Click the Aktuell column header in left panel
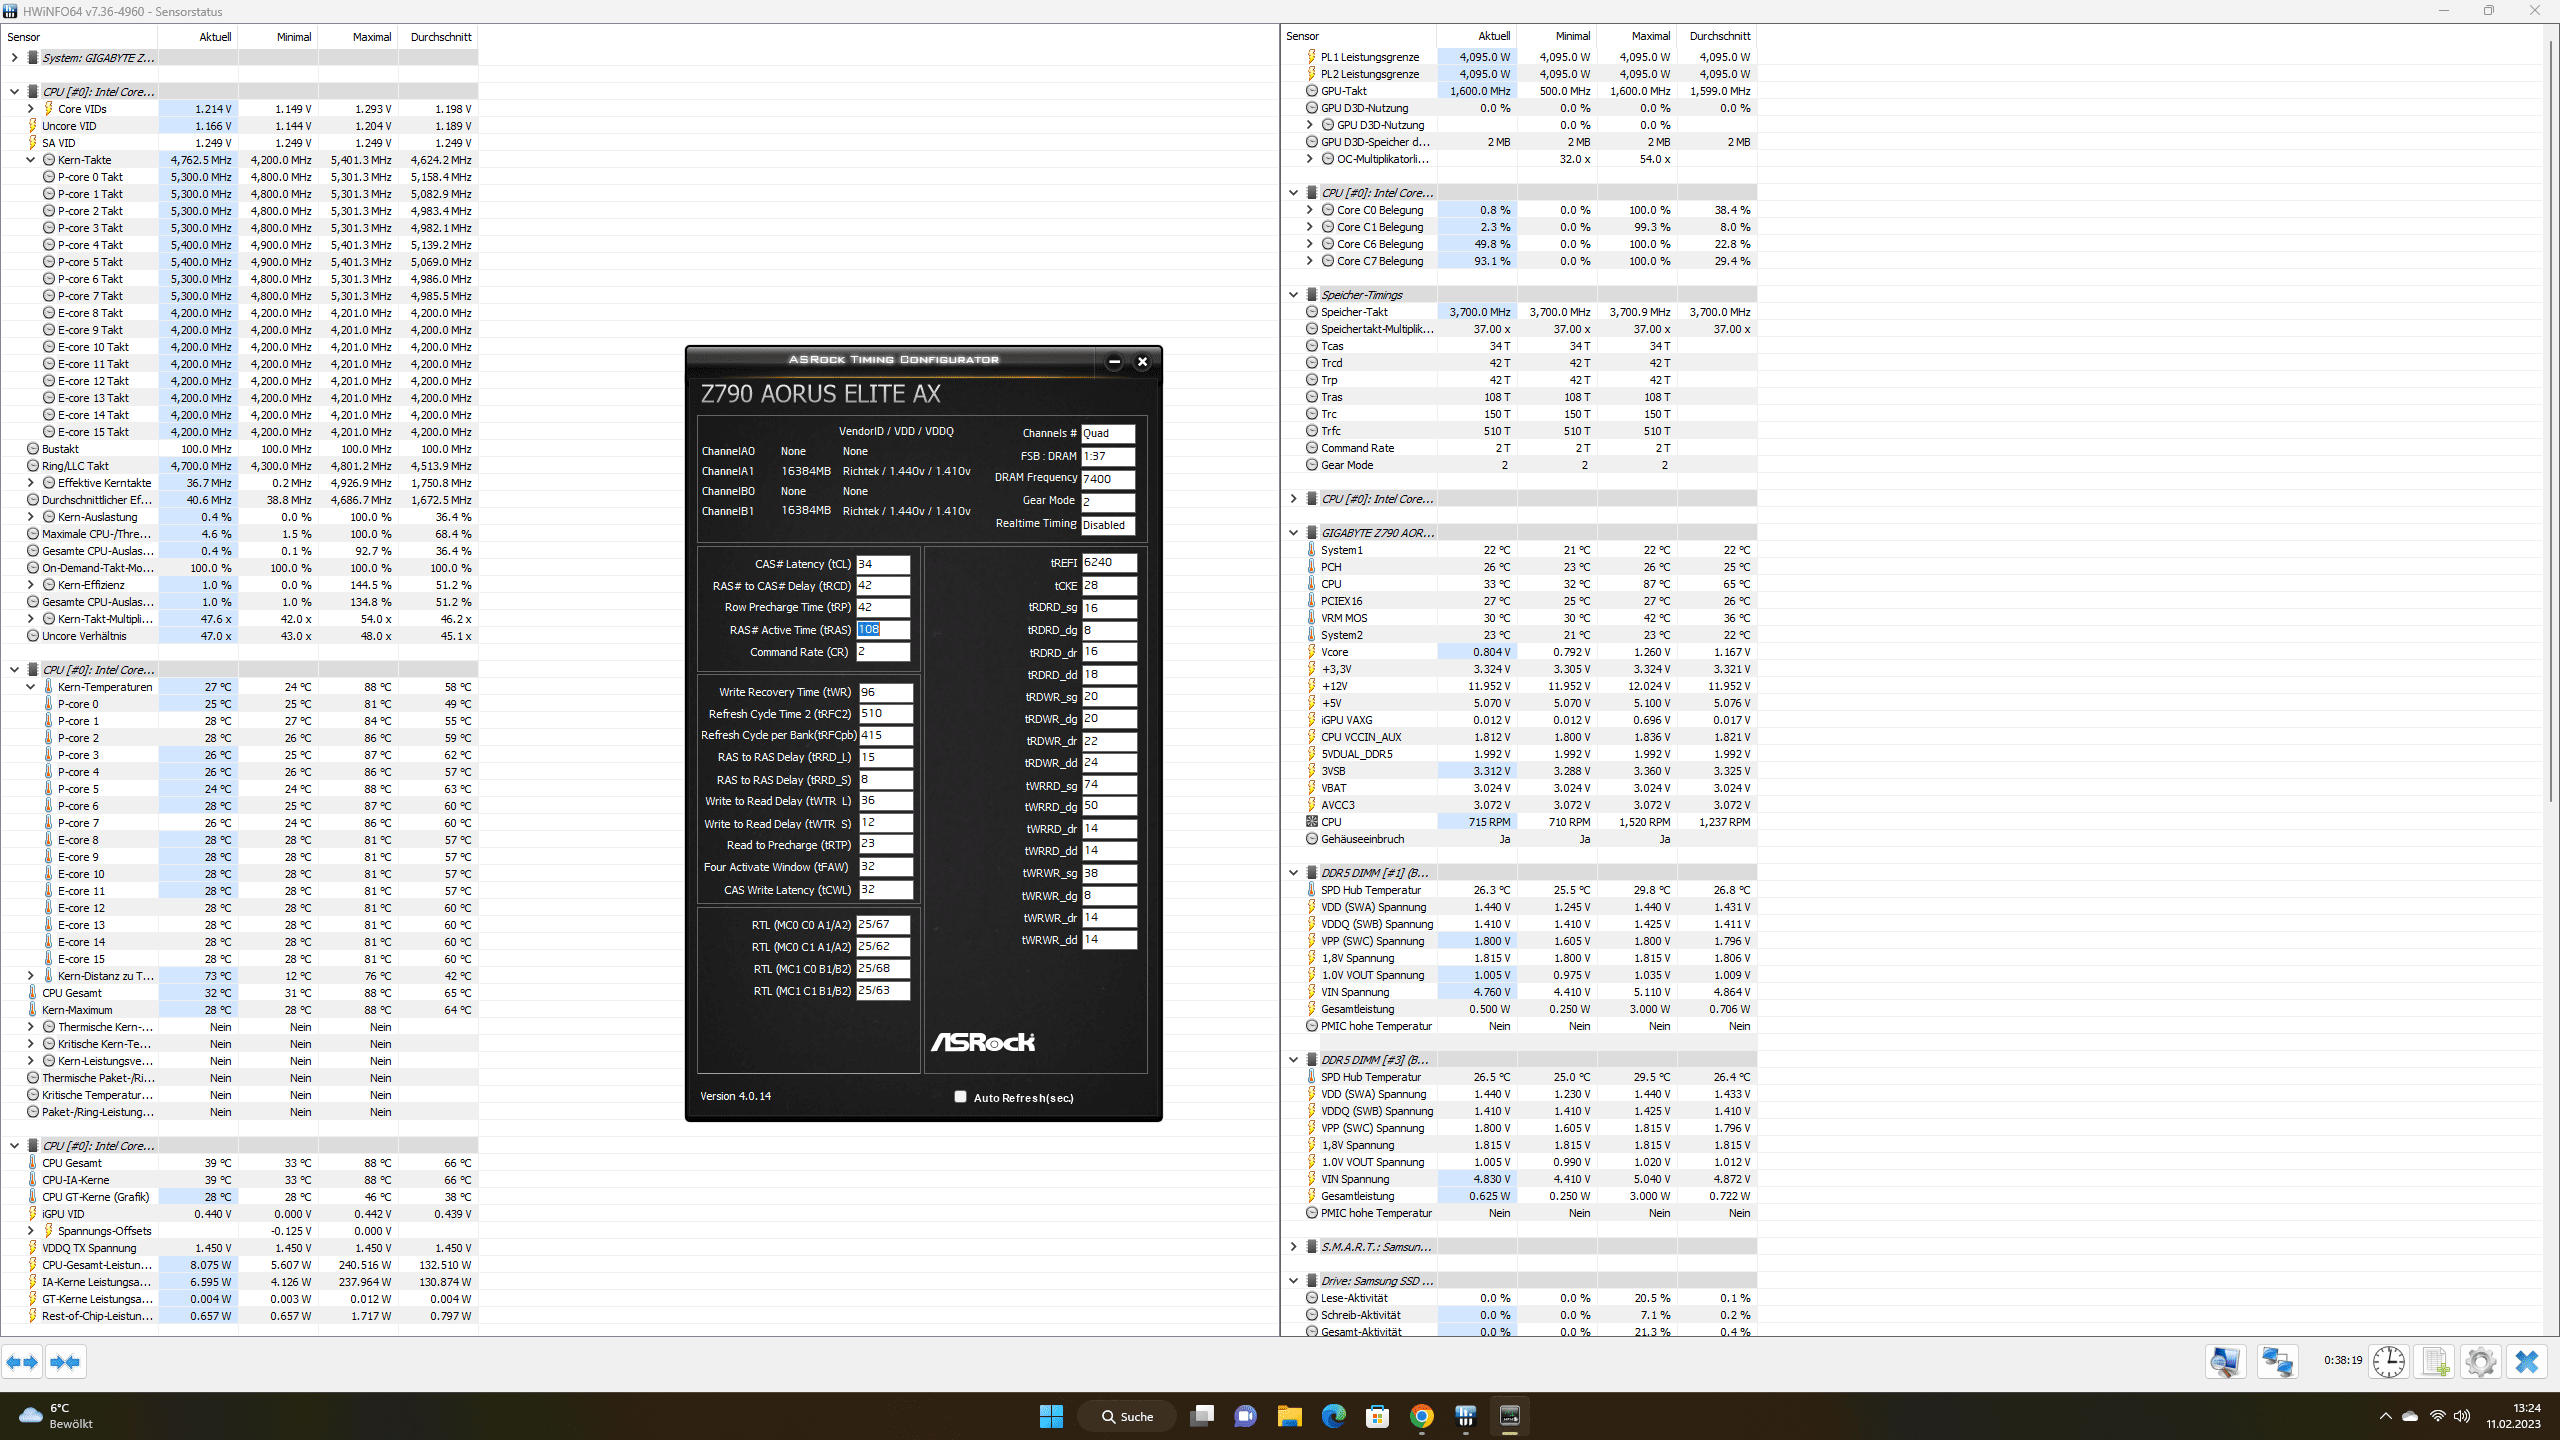Viewport: 2560px width, 1440px height. (x=198, y=37)
